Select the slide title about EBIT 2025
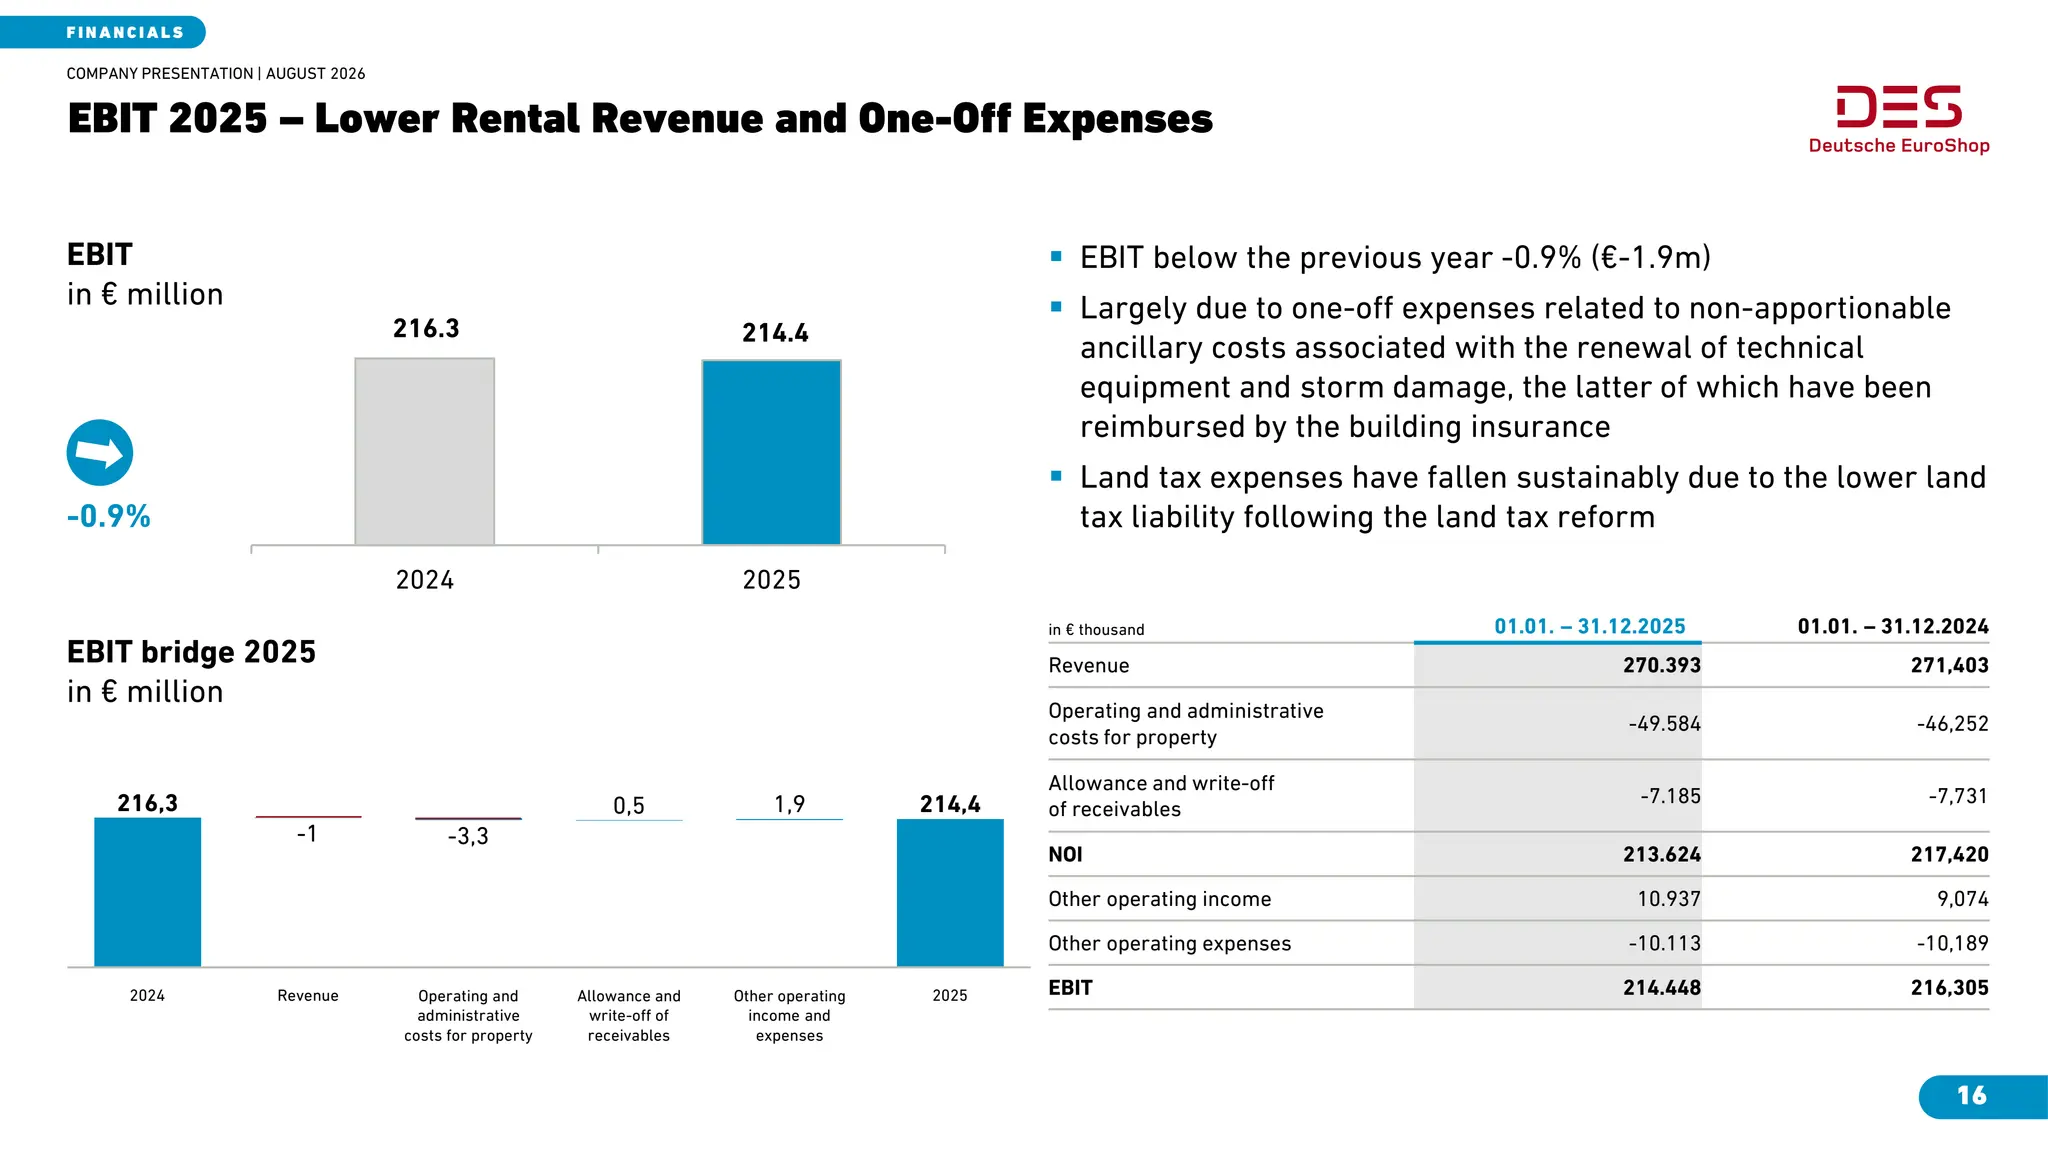The image size is (2048, 1152). click(x=640, y=118)
